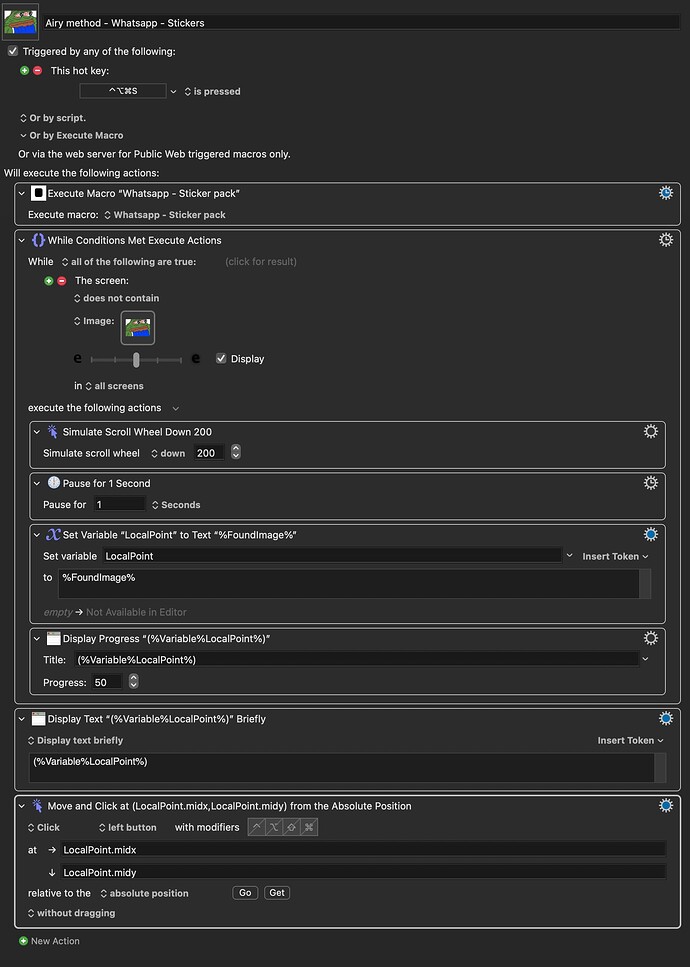Image resolution: width=690 pixels, height=967 pixels.
Task: Open the 'is pressed' hot key dropdown
Action: [210, 91]
